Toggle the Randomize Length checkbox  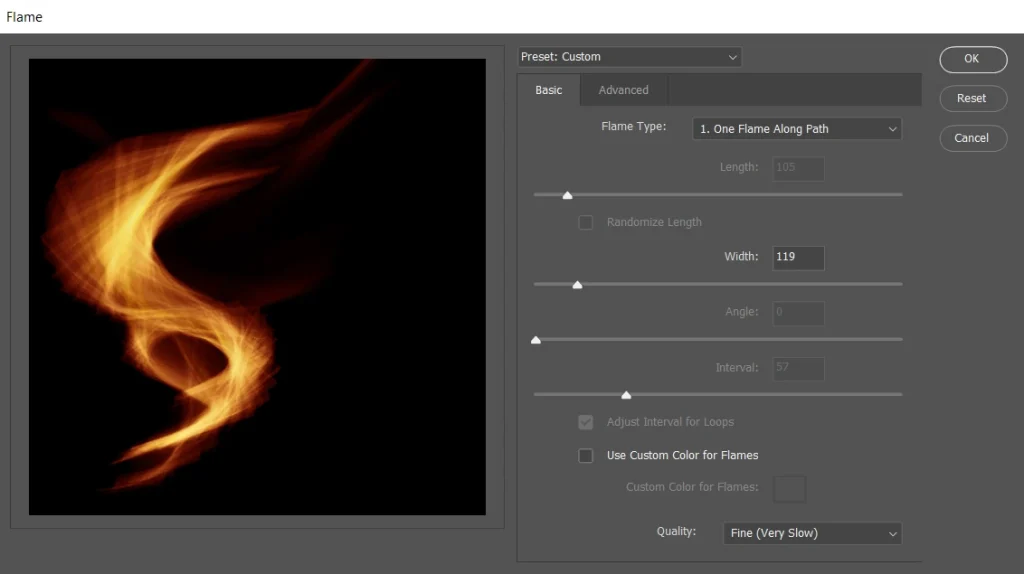tap(586, 223)
